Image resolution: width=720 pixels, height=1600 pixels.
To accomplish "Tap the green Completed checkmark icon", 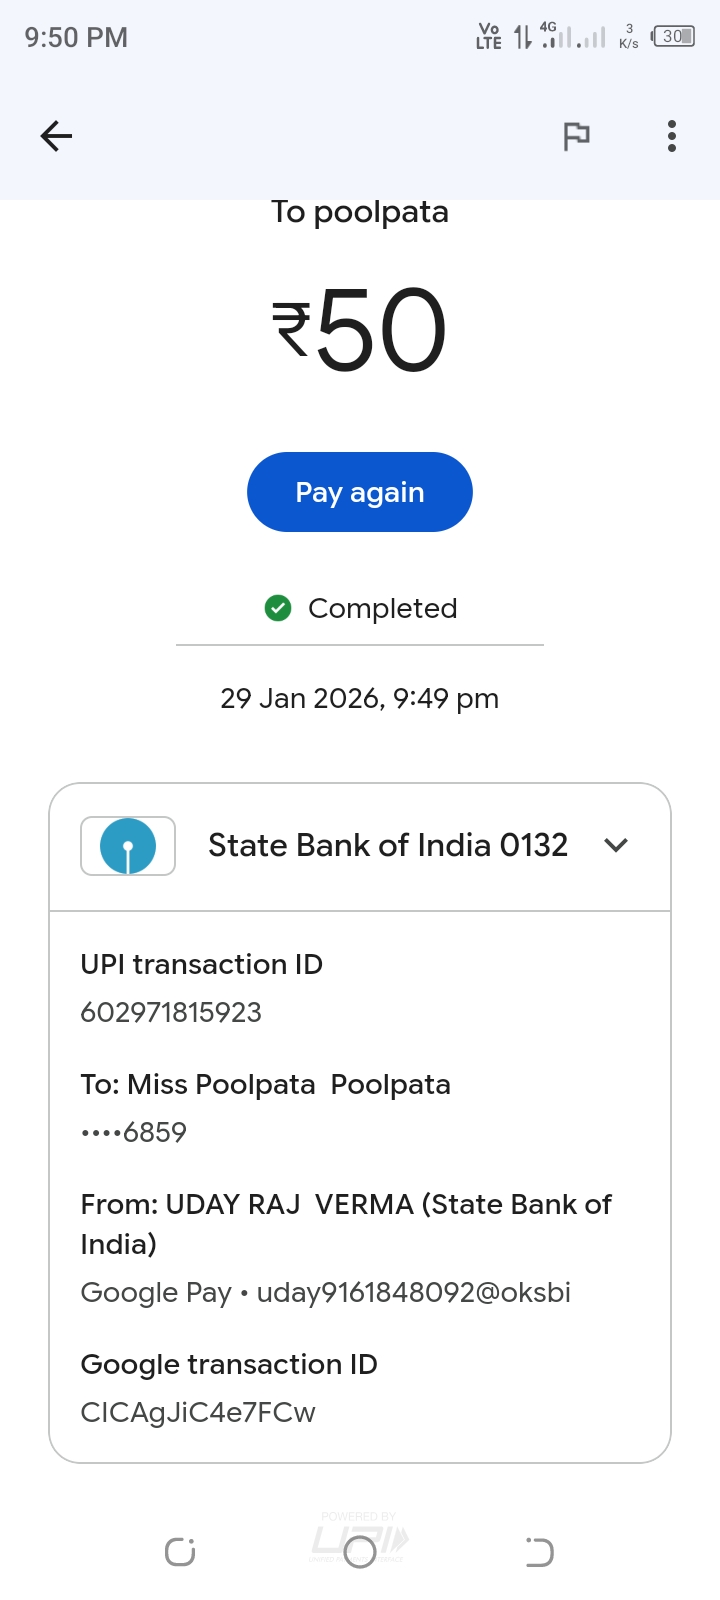I will pos(278,608).
